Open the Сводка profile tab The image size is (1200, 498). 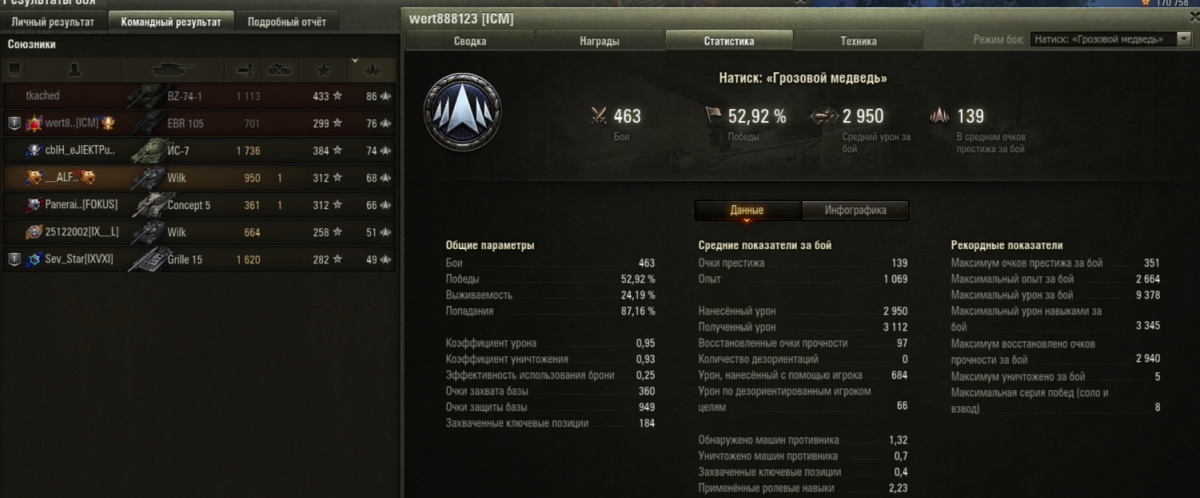(x=470, y=41)
